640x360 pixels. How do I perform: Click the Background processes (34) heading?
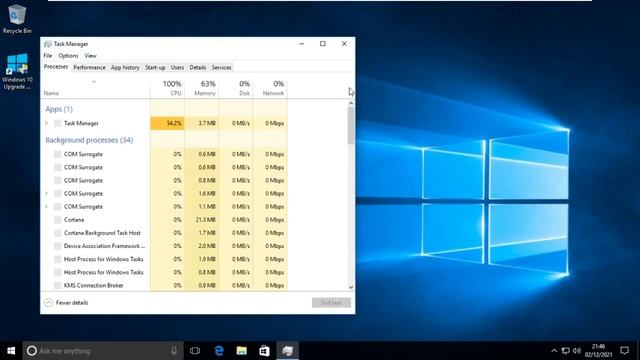pyautogui.click(x=89, y=140)
